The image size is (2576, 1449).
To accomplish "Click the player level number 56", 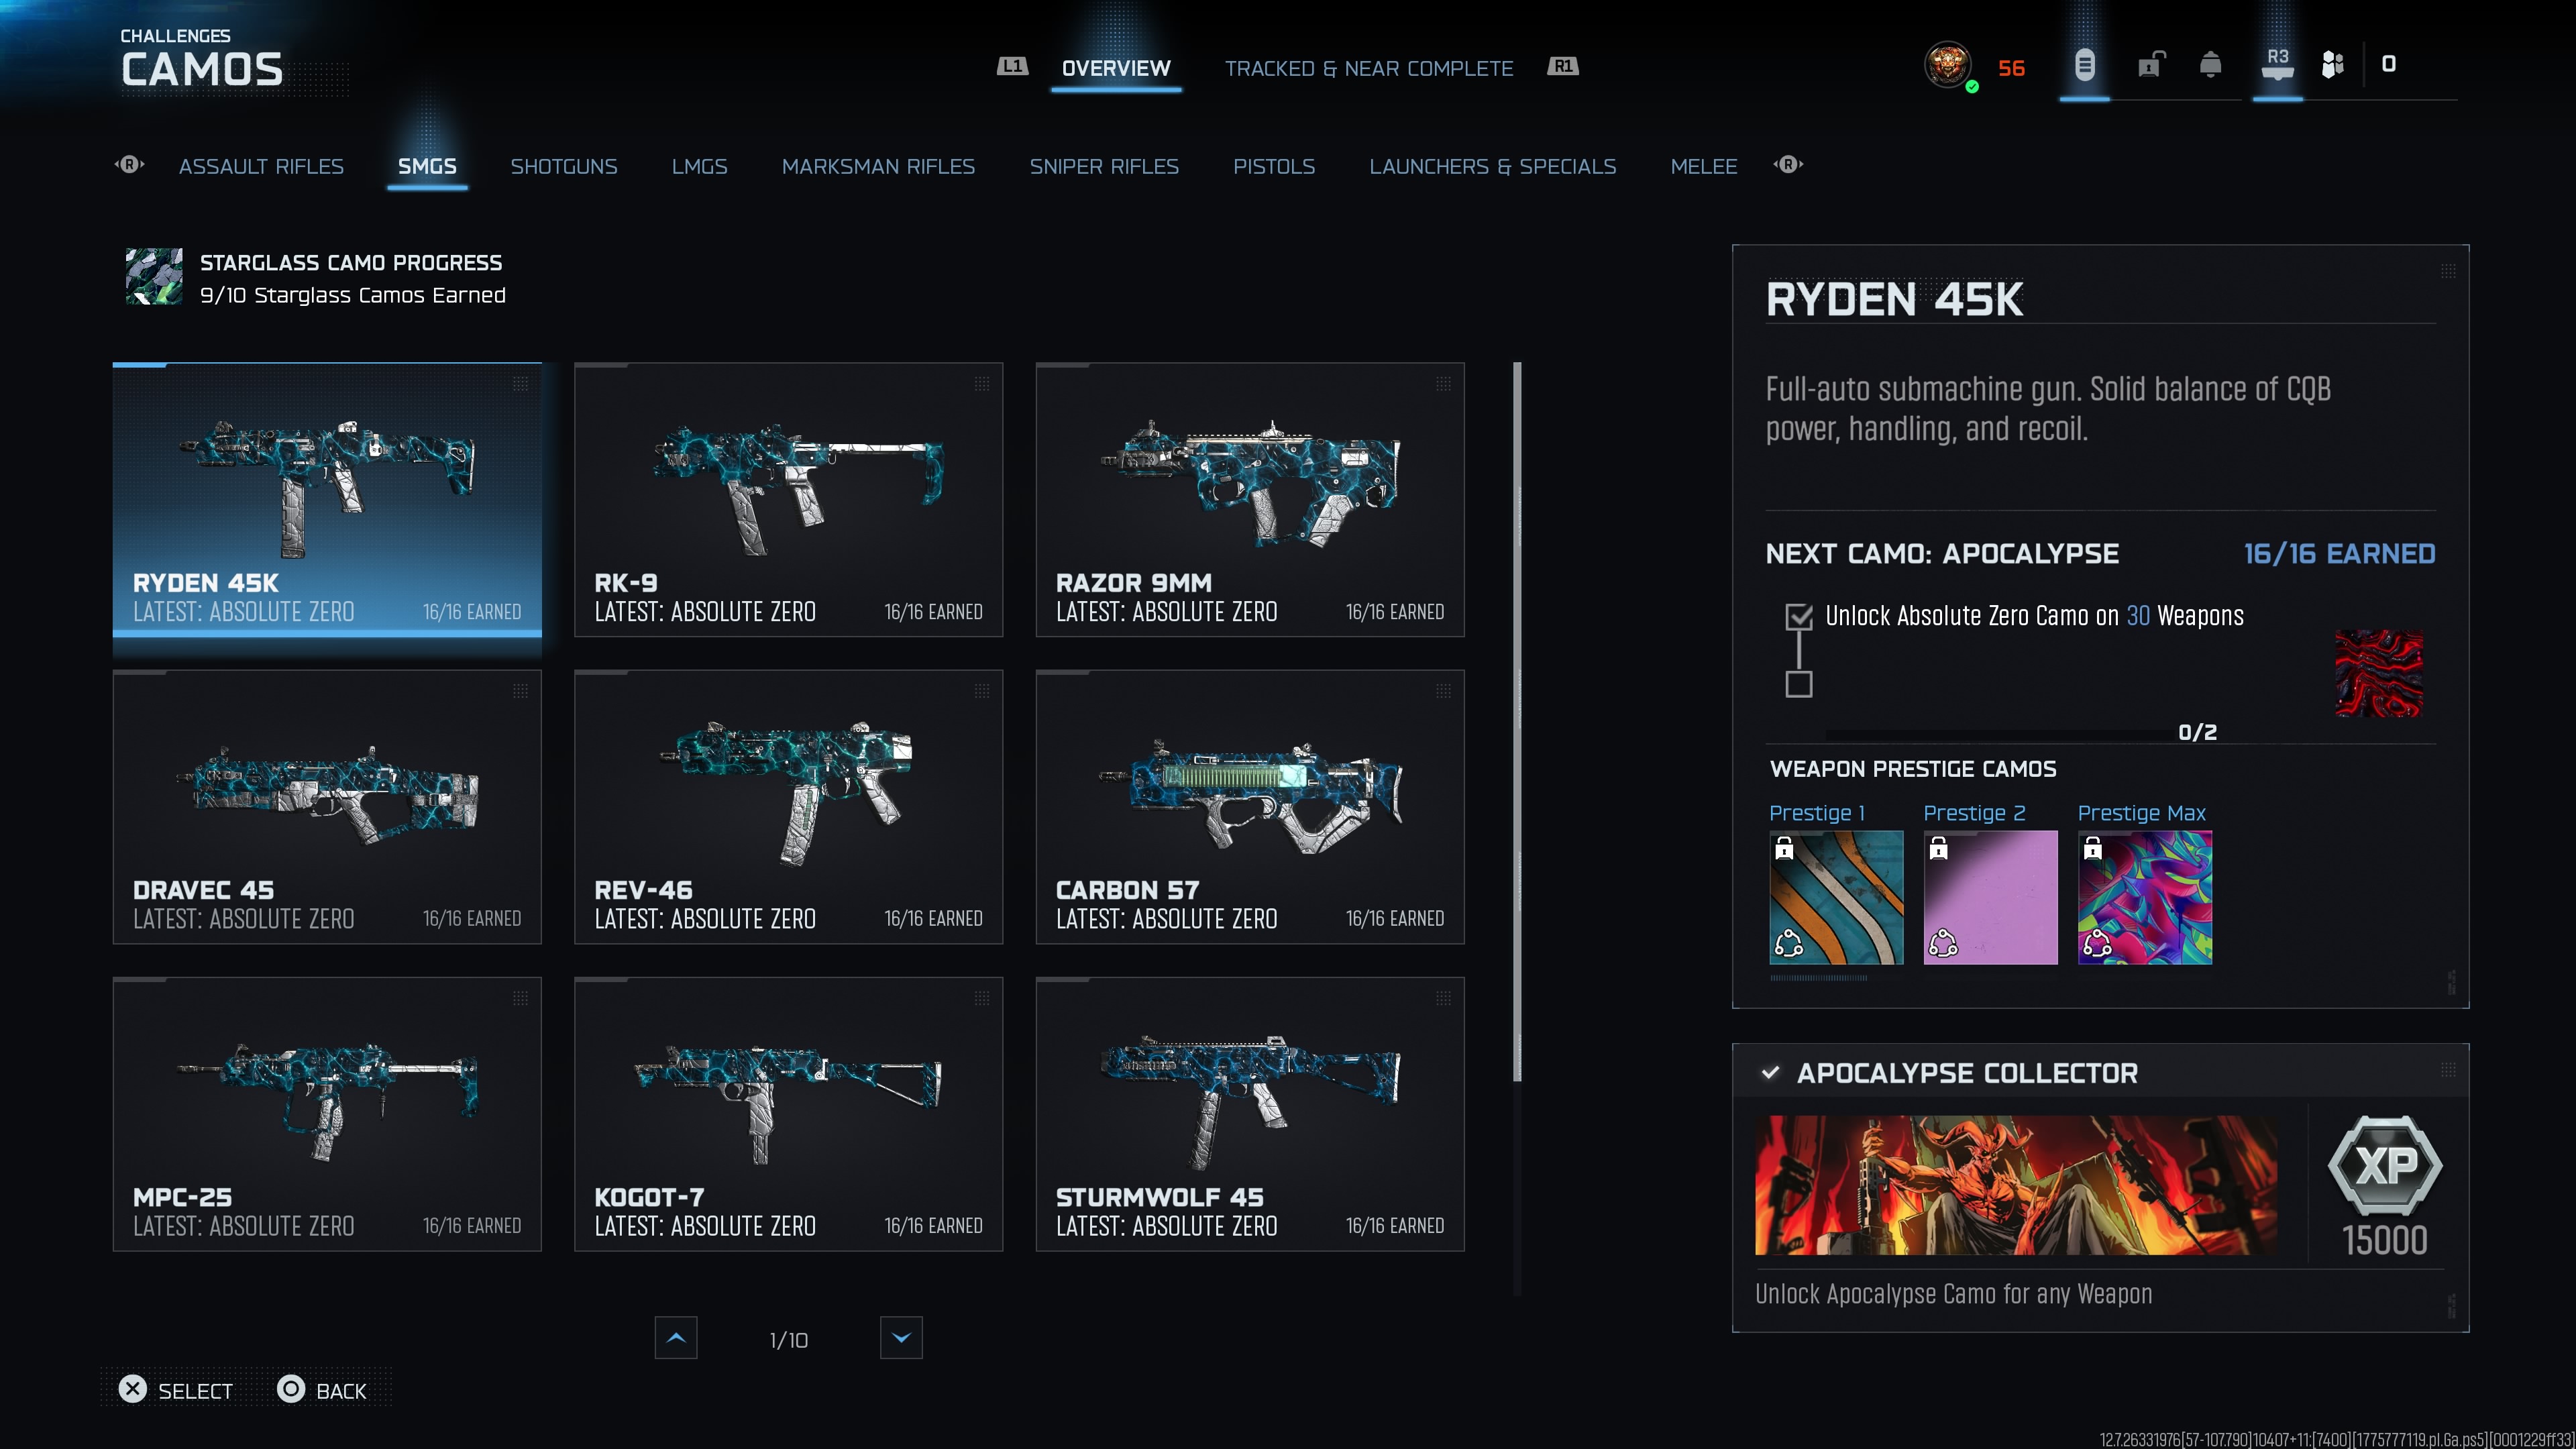I will click(x=2011, y=68).
